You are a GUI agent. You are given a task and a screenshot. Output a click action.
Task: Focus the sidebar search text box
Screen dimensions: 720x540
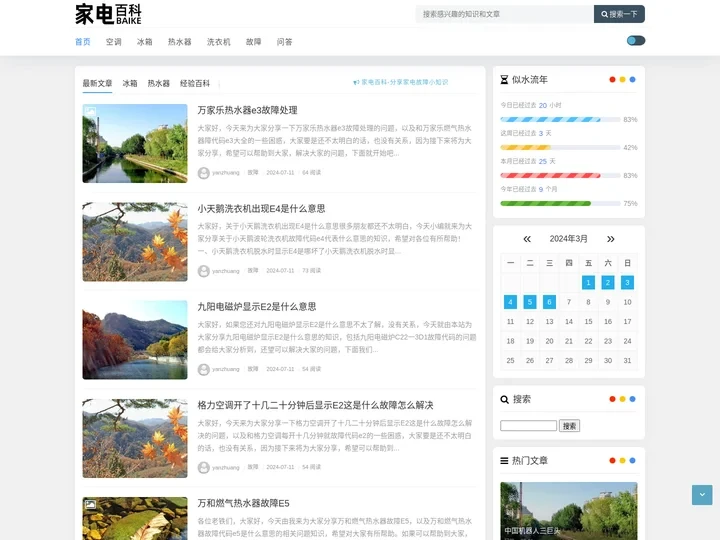click(529, 426)
